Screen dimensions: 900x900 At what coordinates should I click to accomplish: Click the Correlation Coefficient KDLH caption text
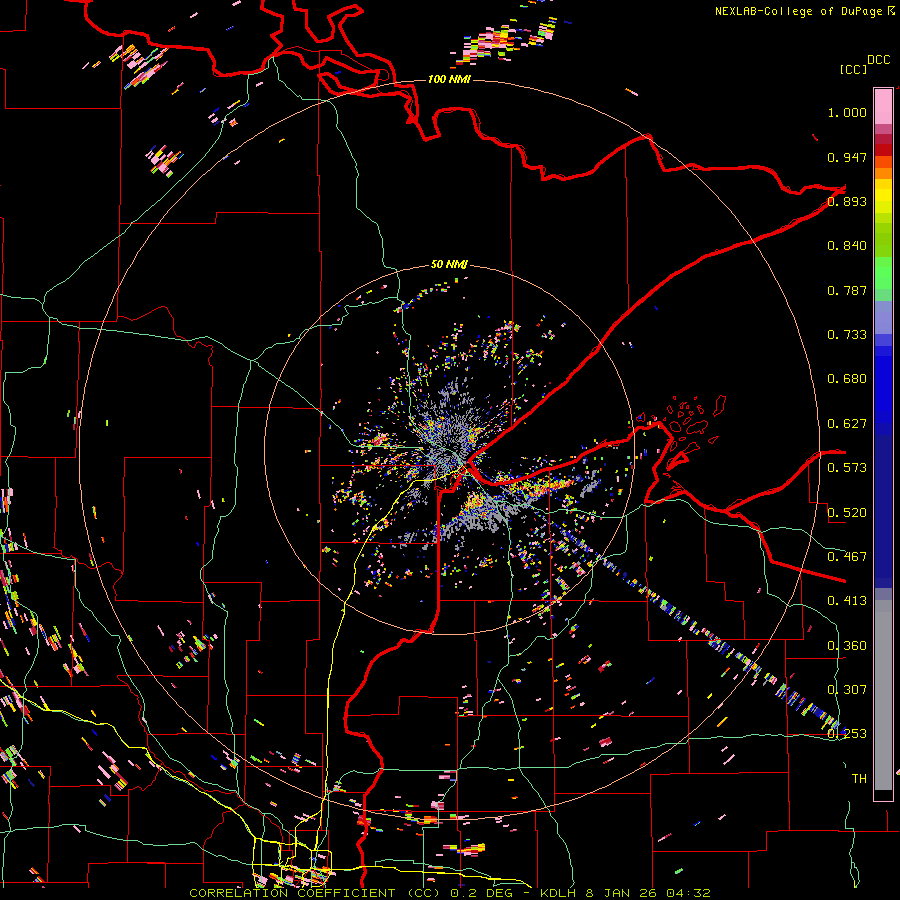coord(450,893)
